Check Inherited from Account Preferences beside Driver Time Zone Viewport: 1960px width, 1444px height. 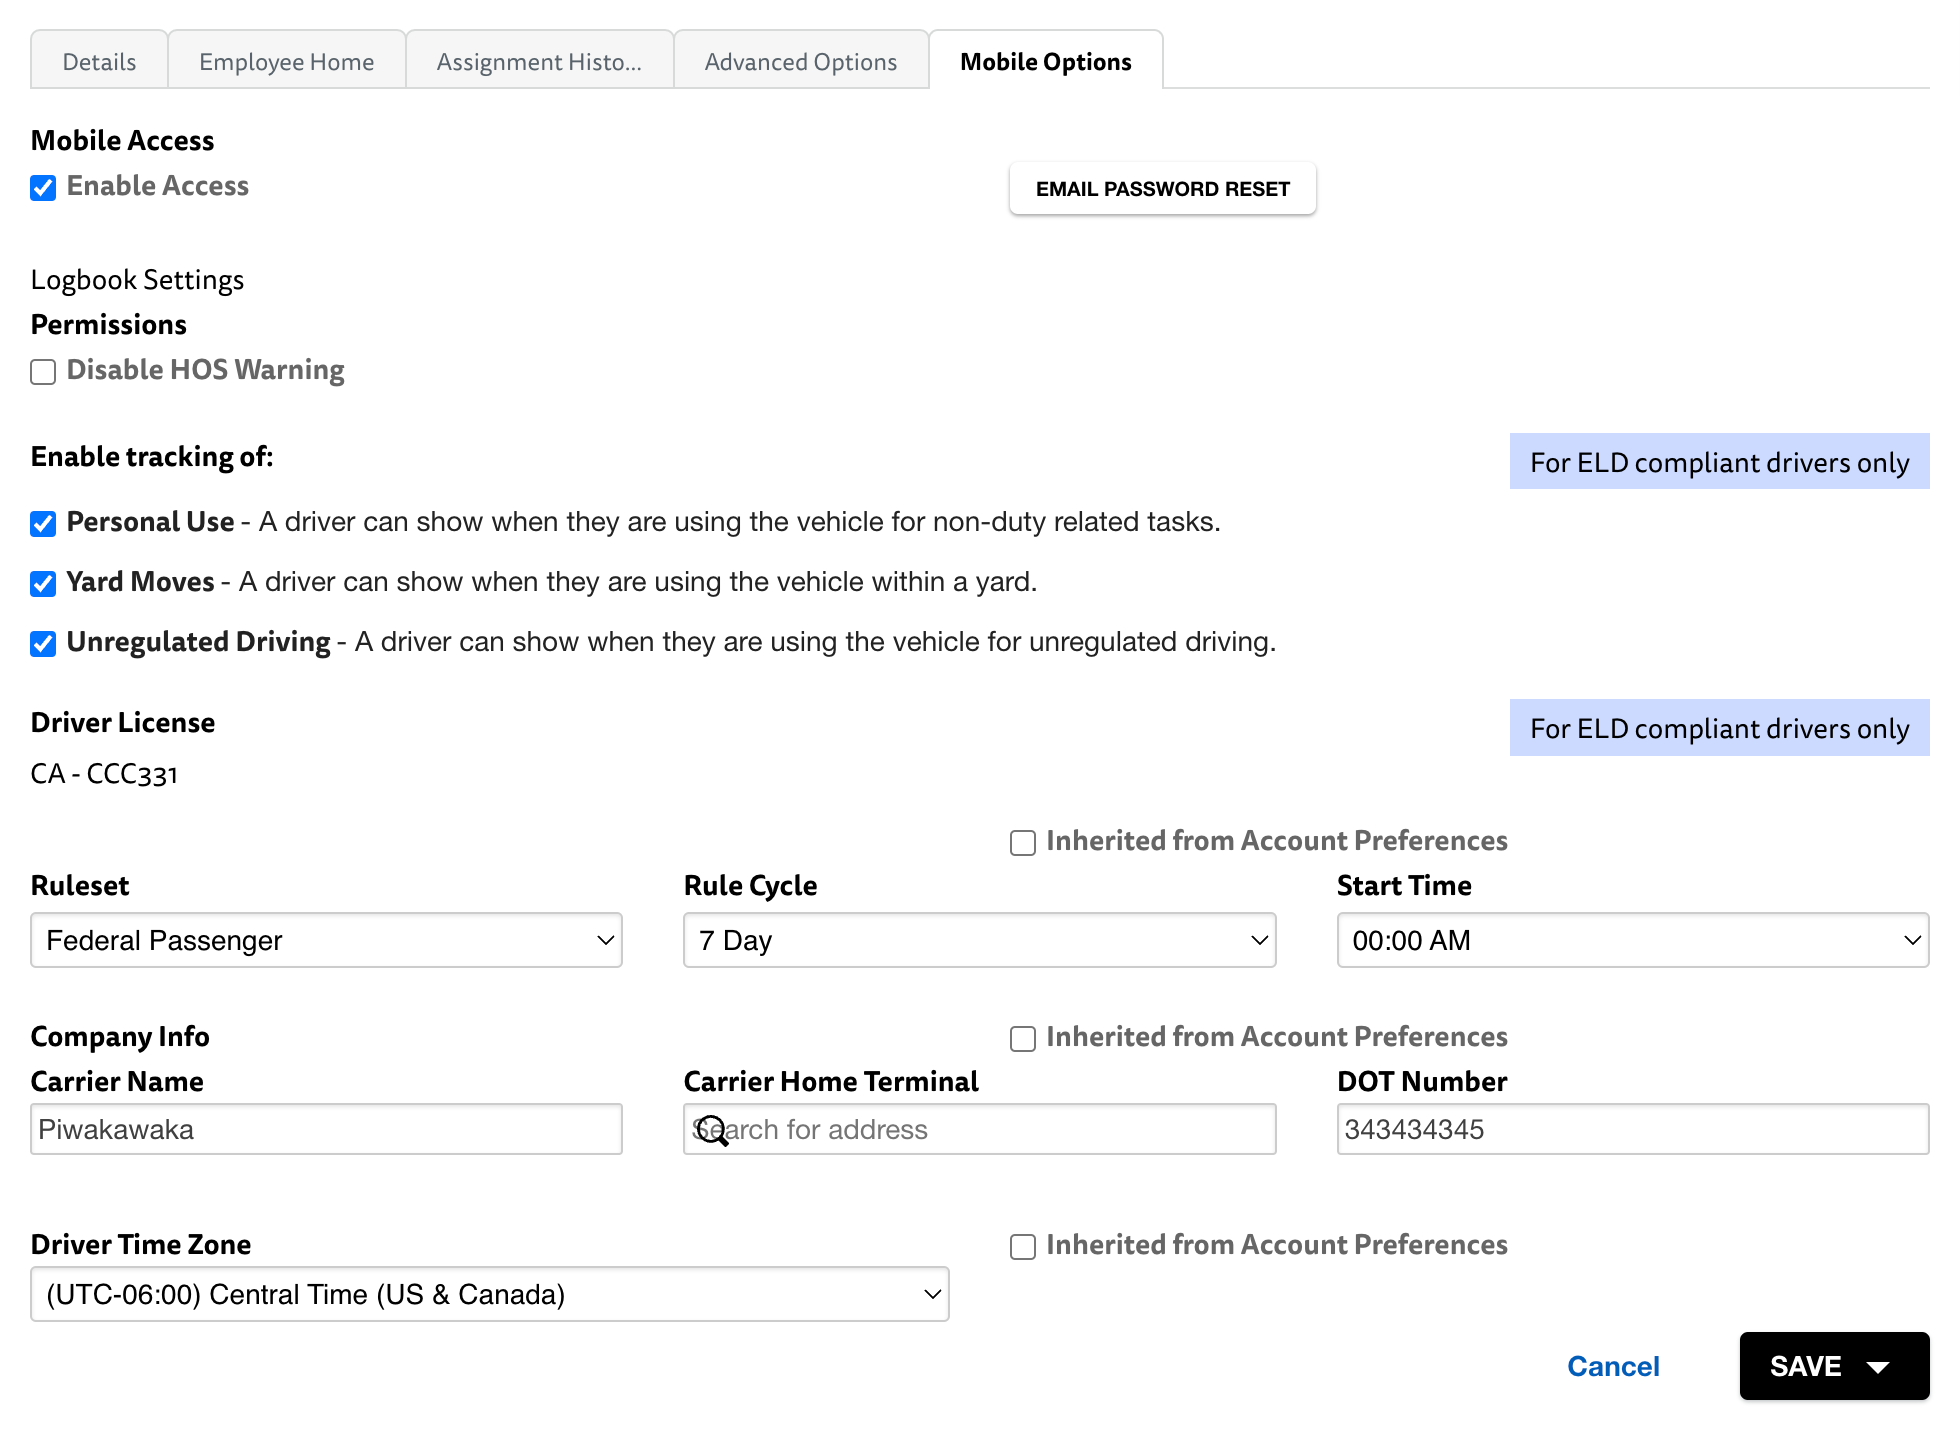pos(1023,1247)
